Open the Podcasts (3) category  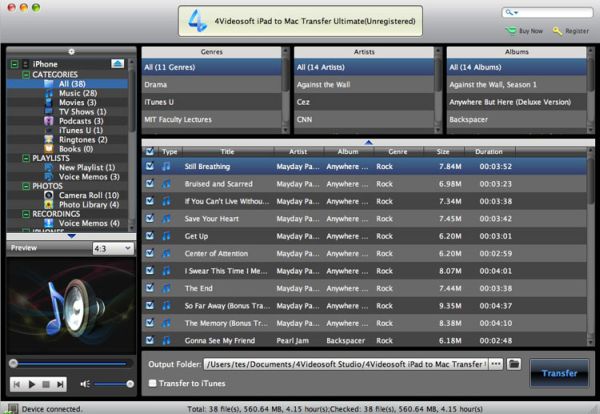pos(81,121)
